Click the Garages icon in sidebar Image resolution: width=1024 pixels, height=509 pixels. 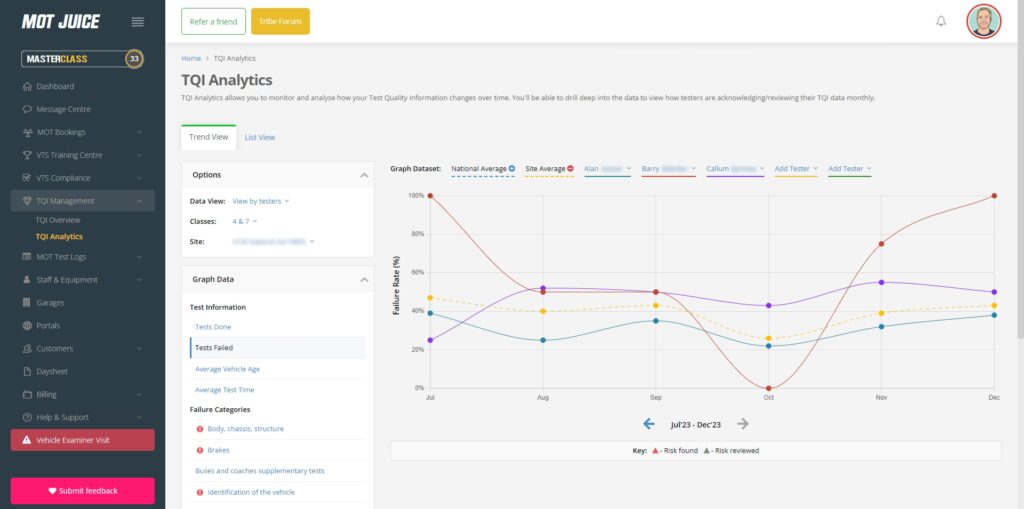tap(28, 303)
